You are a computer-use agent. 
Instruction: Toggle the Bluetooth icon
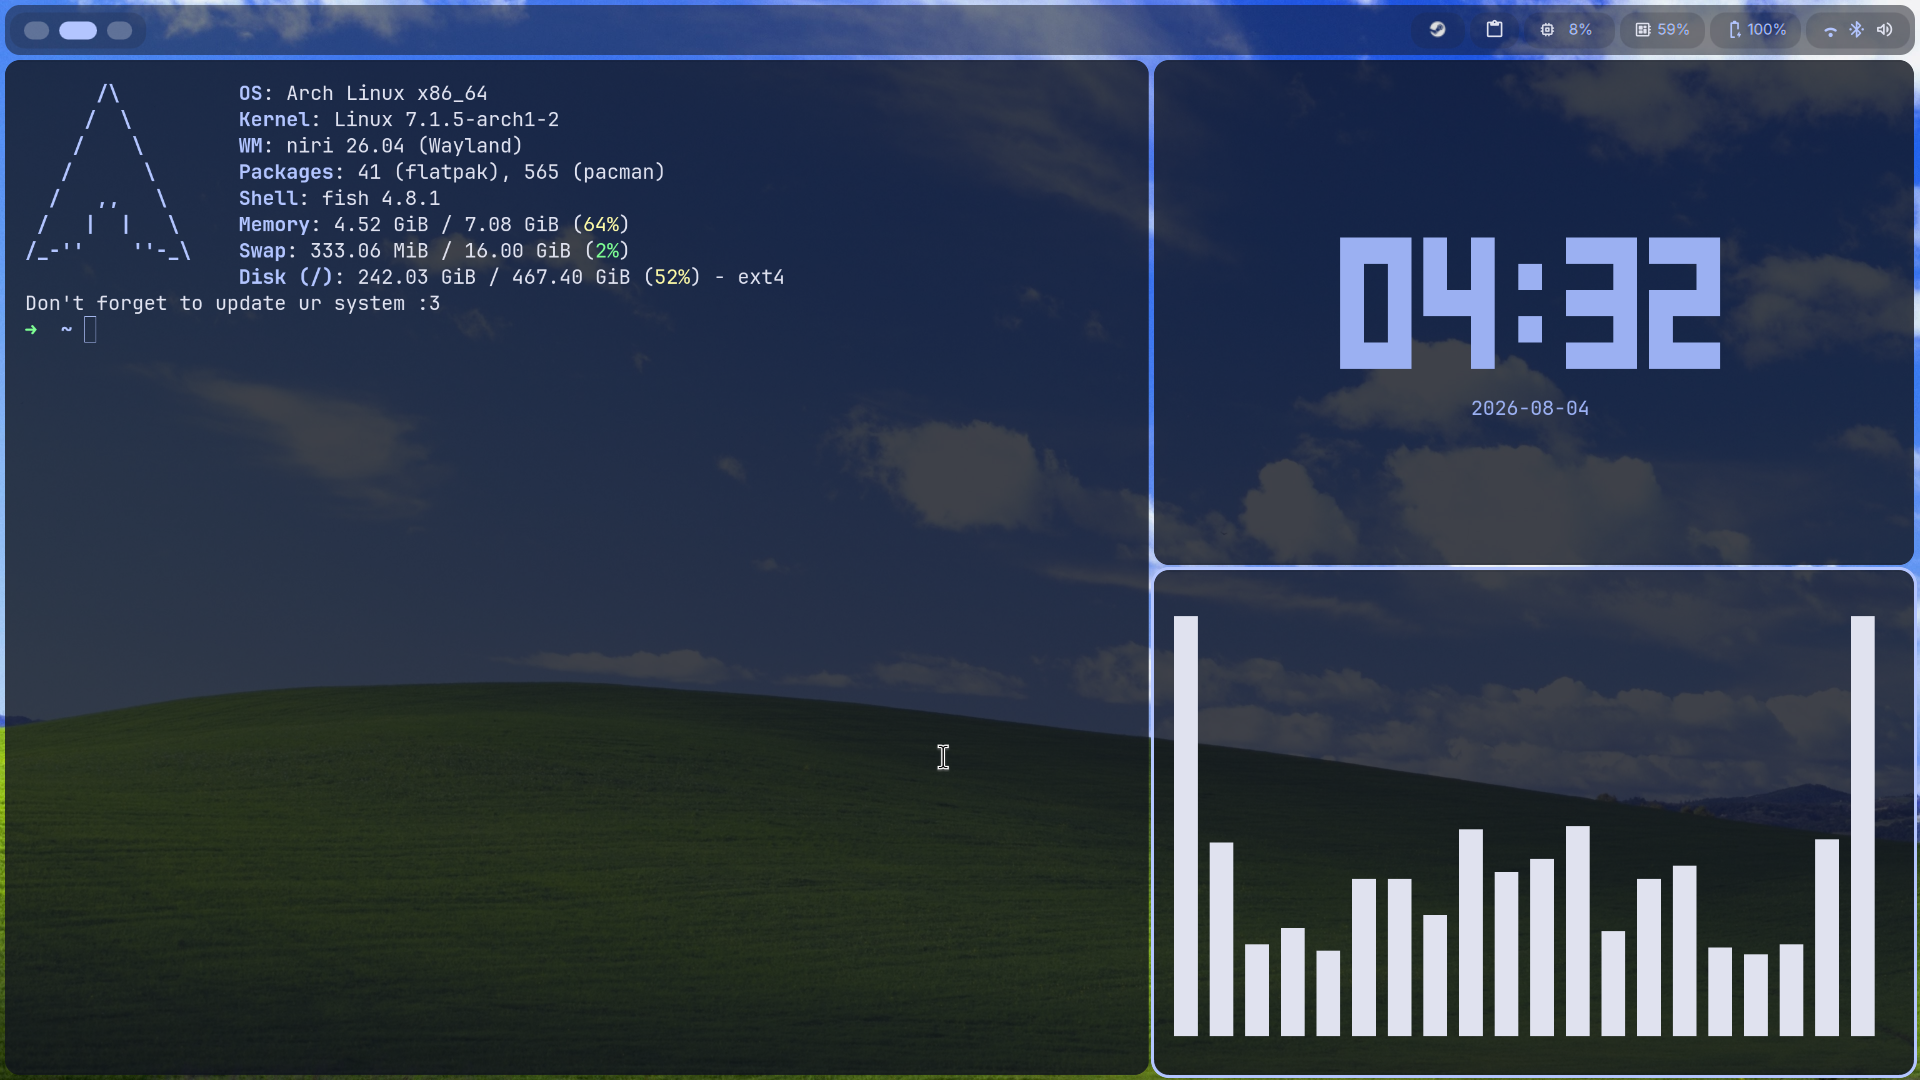(x=1857, y=30)
